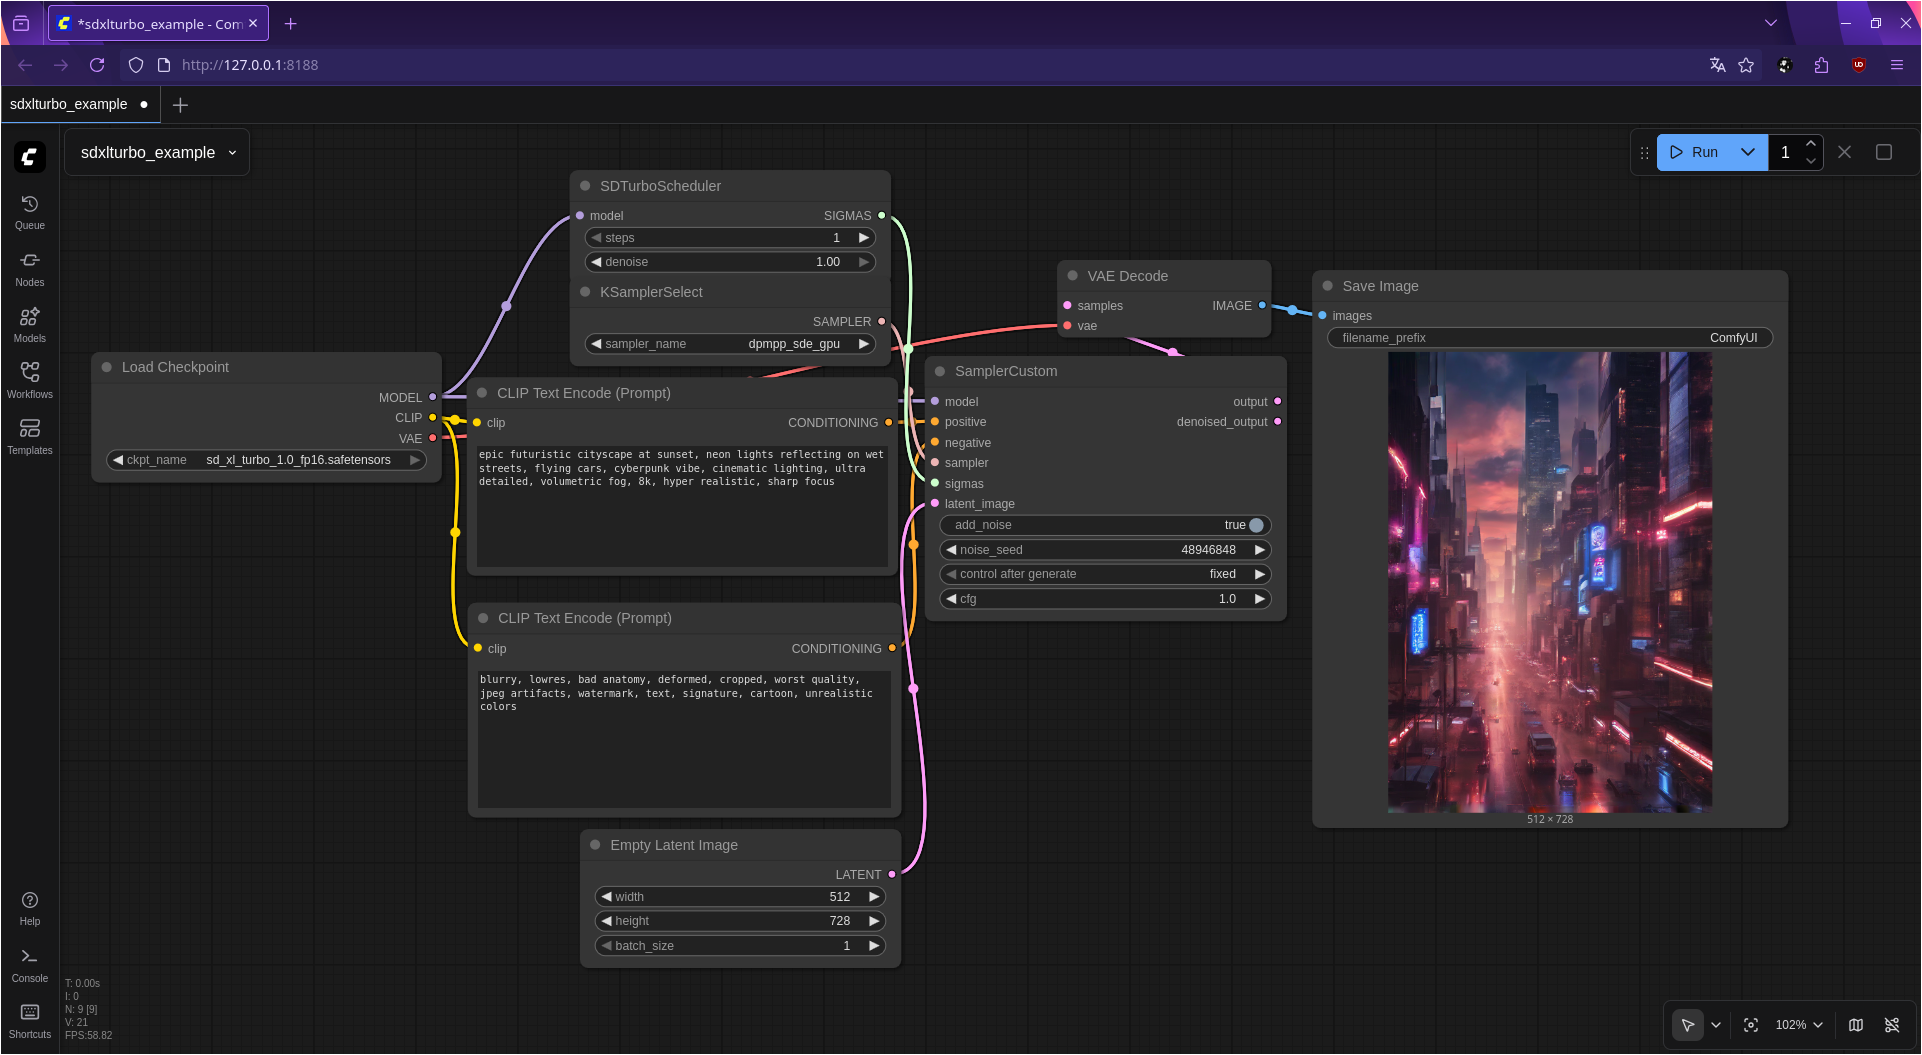Open Help from the sidebar
This screenshot has width=1922, height=1055.
coord(29,905)
